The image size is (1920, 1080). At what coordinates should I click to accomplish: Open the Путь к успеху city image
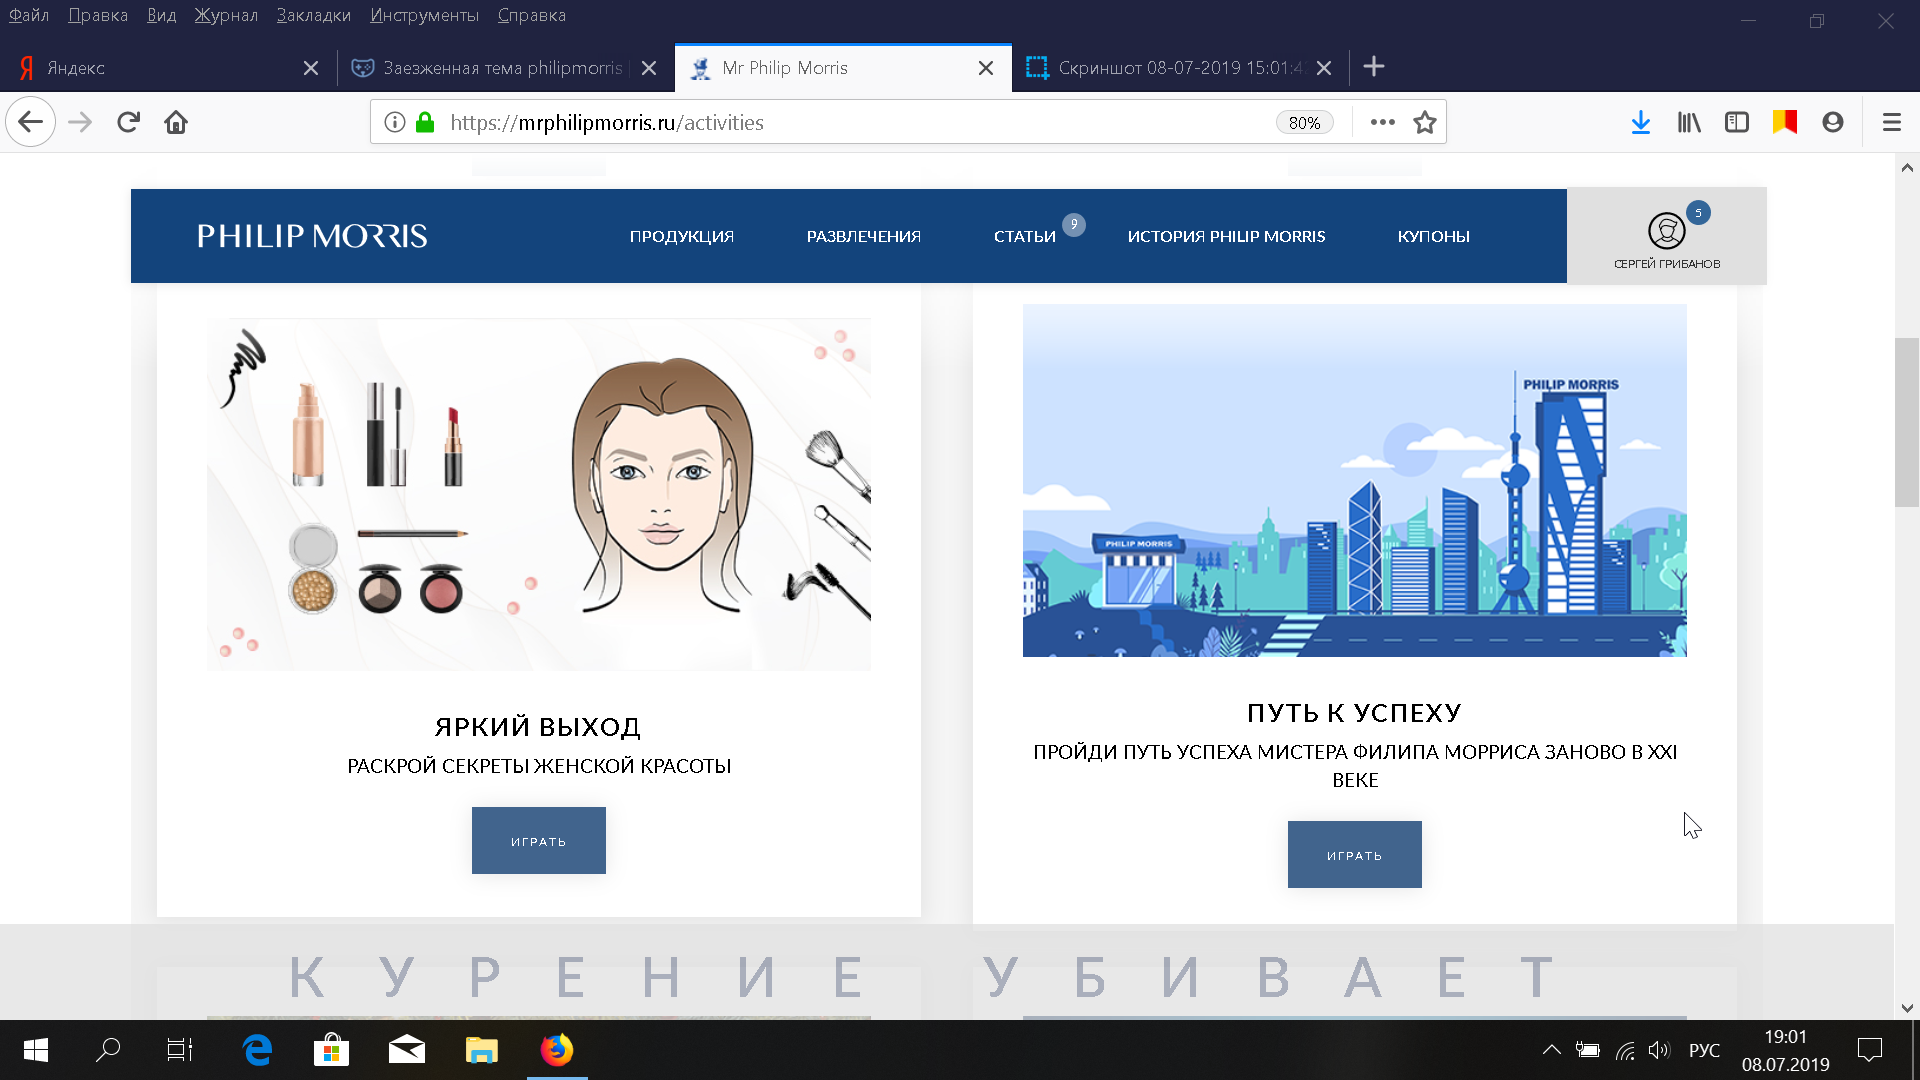coord(1355,480)
